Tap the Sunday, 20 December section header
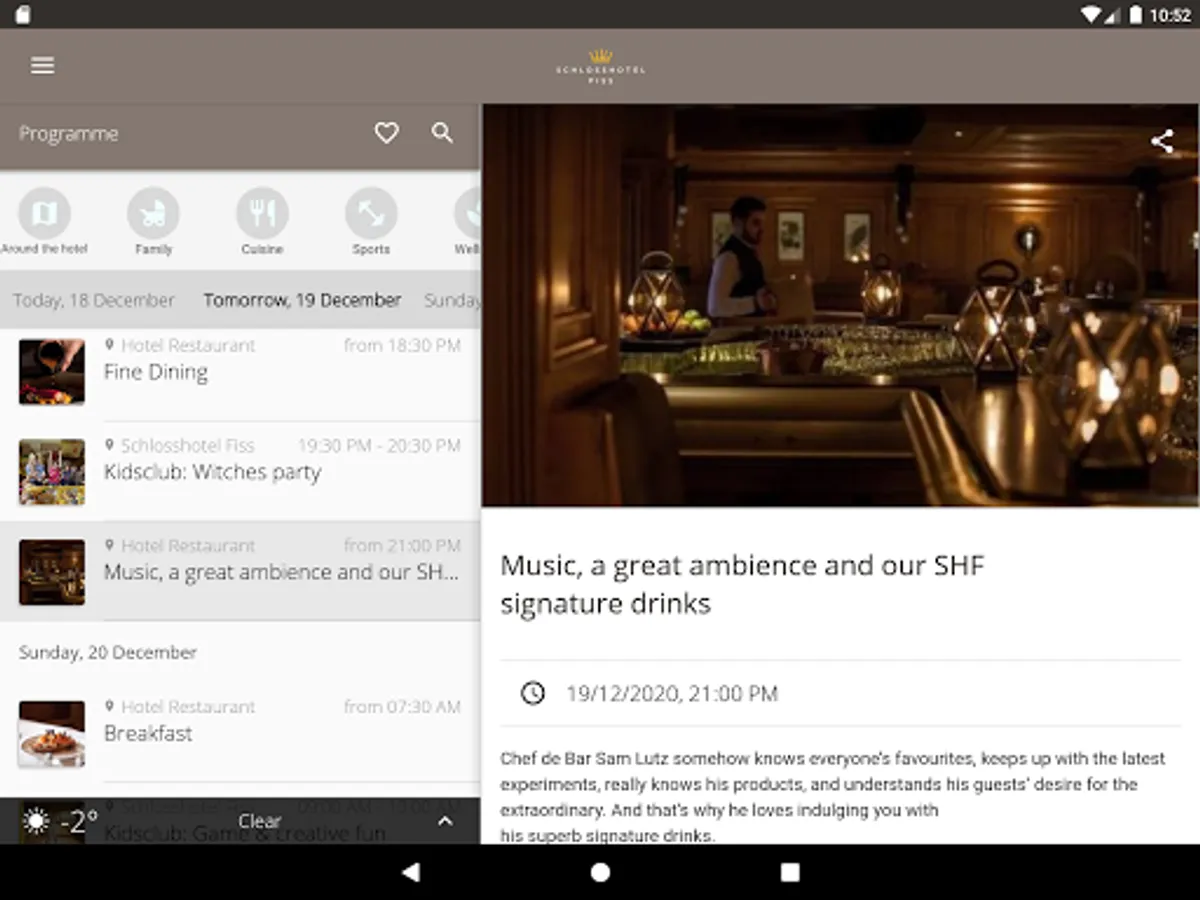This screenshot has width=1200, height=900. 108,652
